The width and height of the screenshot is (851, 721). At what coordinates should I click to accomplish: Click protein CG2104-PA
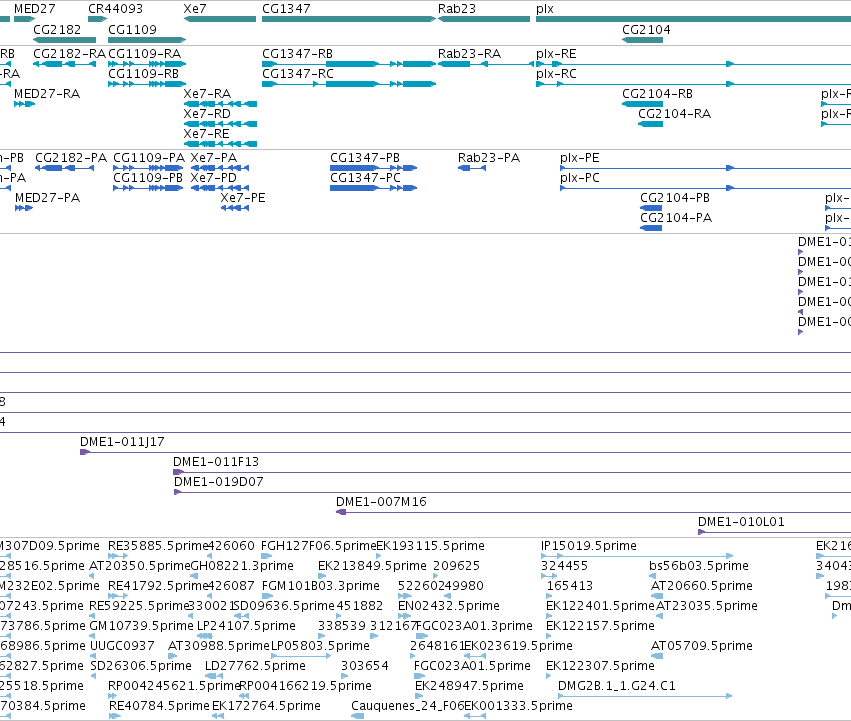[x=651, y=229]
